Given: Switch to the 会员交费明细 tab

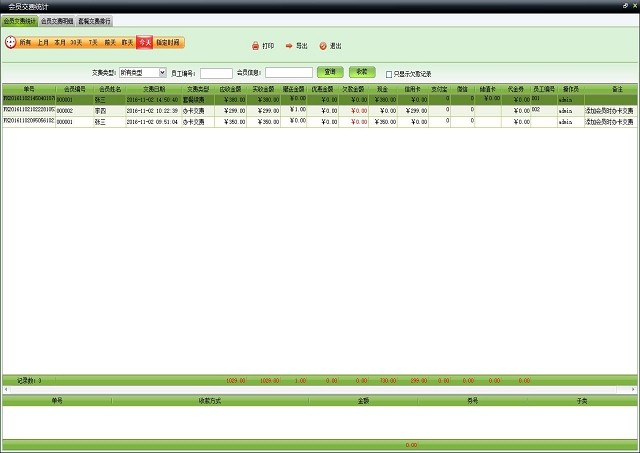Looking at the screenshot, I should (56, 20).
